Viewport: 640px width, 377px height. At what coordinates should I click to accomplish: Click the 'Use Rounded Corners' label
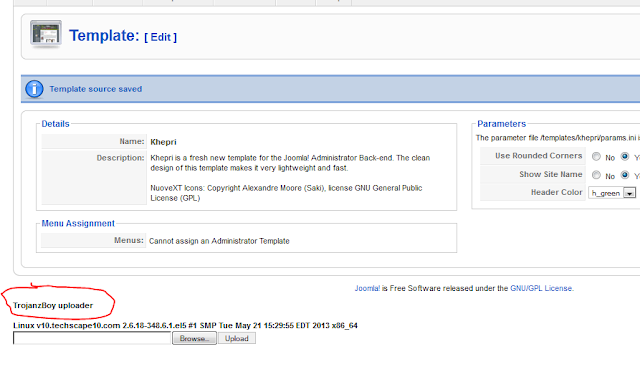538,156
